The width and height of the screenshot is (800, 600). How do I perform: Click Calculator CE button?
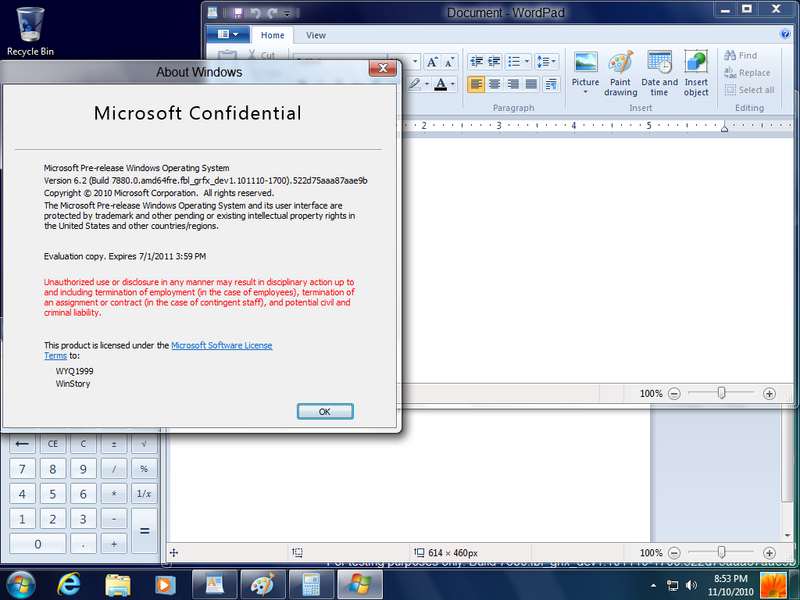coord(53,444)
